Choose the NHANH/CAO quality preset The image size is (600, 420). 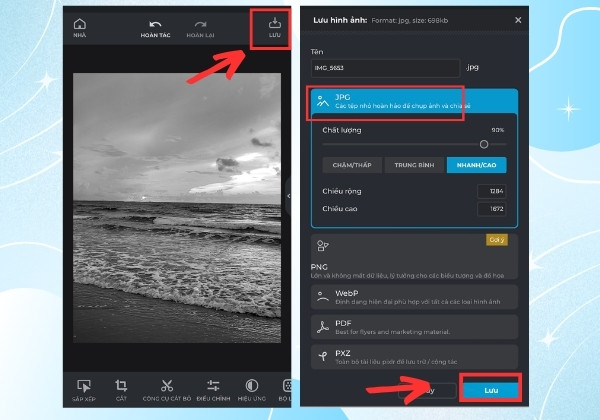[x=476, y=165]
